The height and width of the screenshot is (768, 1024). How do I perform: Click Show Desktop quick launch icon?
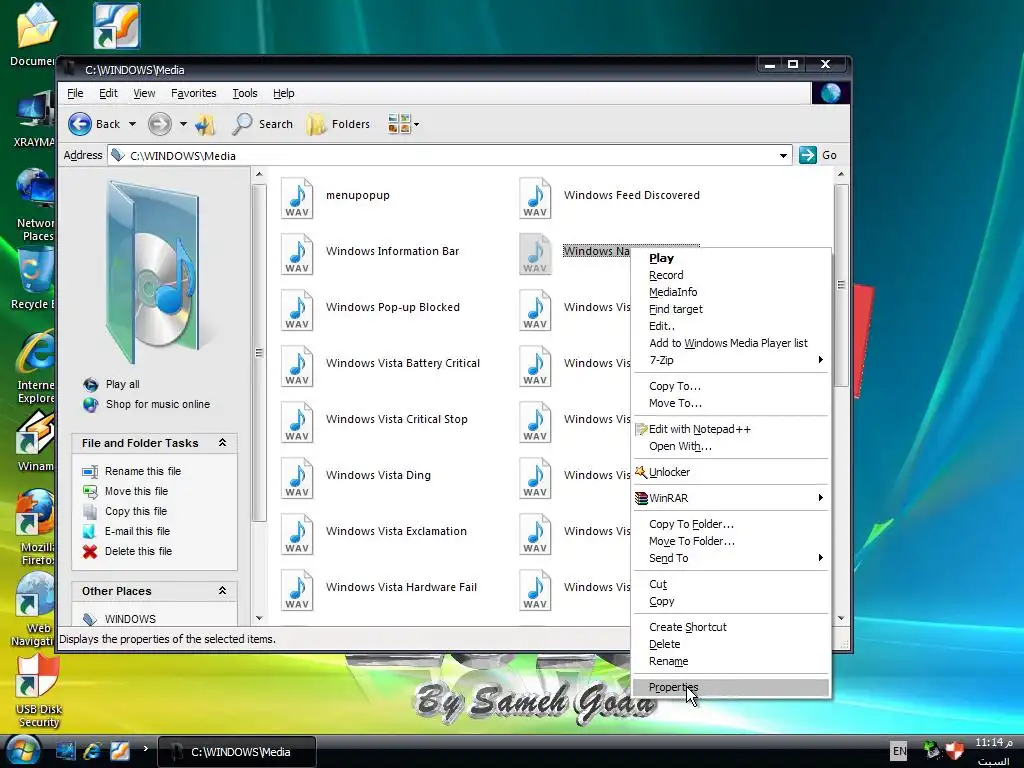click(65, 751)
